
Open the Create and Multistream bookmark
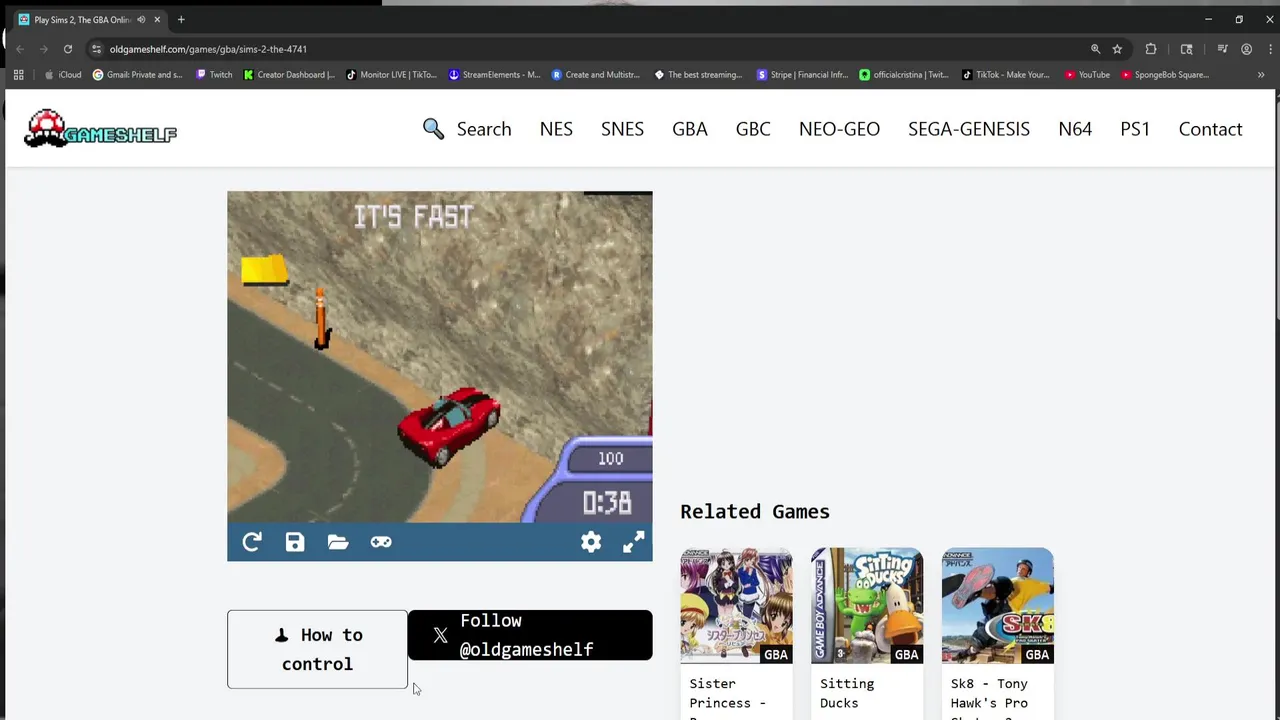(x=598, y=75)
